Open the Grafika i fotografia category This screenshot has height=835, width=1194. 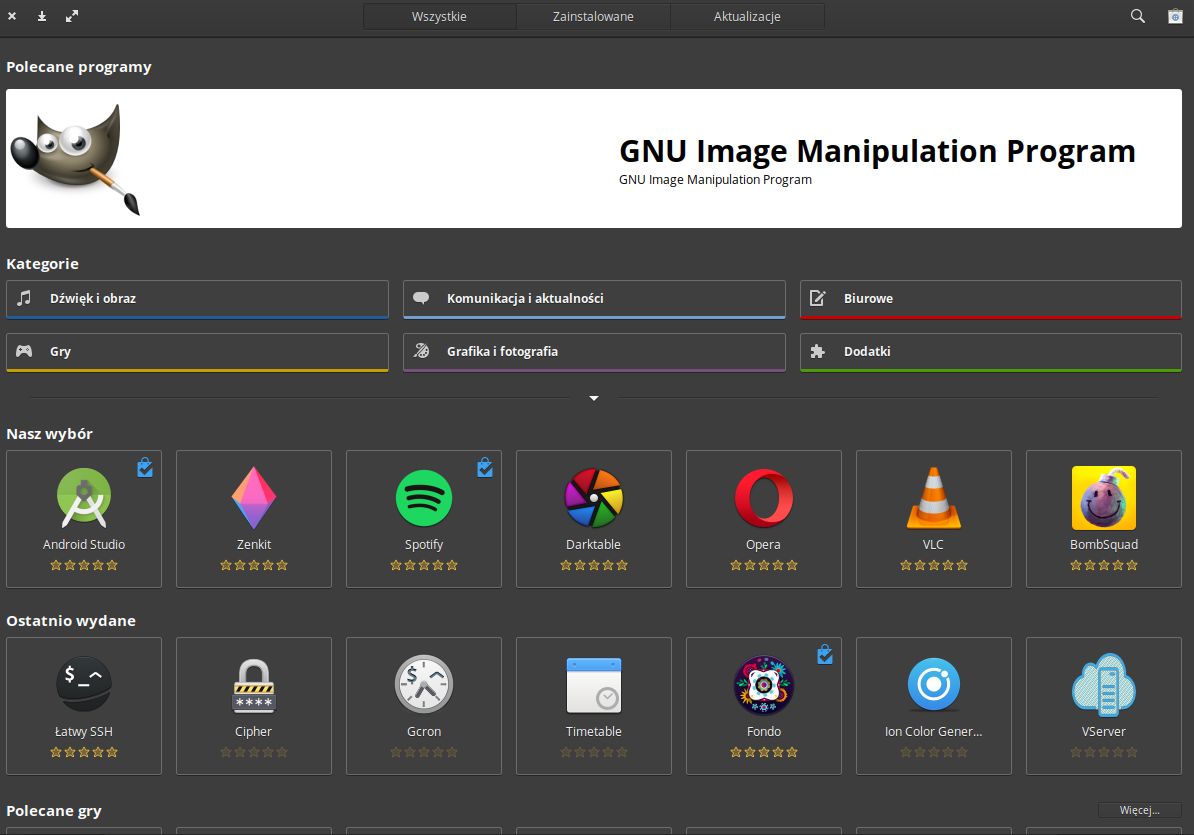pyautogui.click(x=594, y=352)
